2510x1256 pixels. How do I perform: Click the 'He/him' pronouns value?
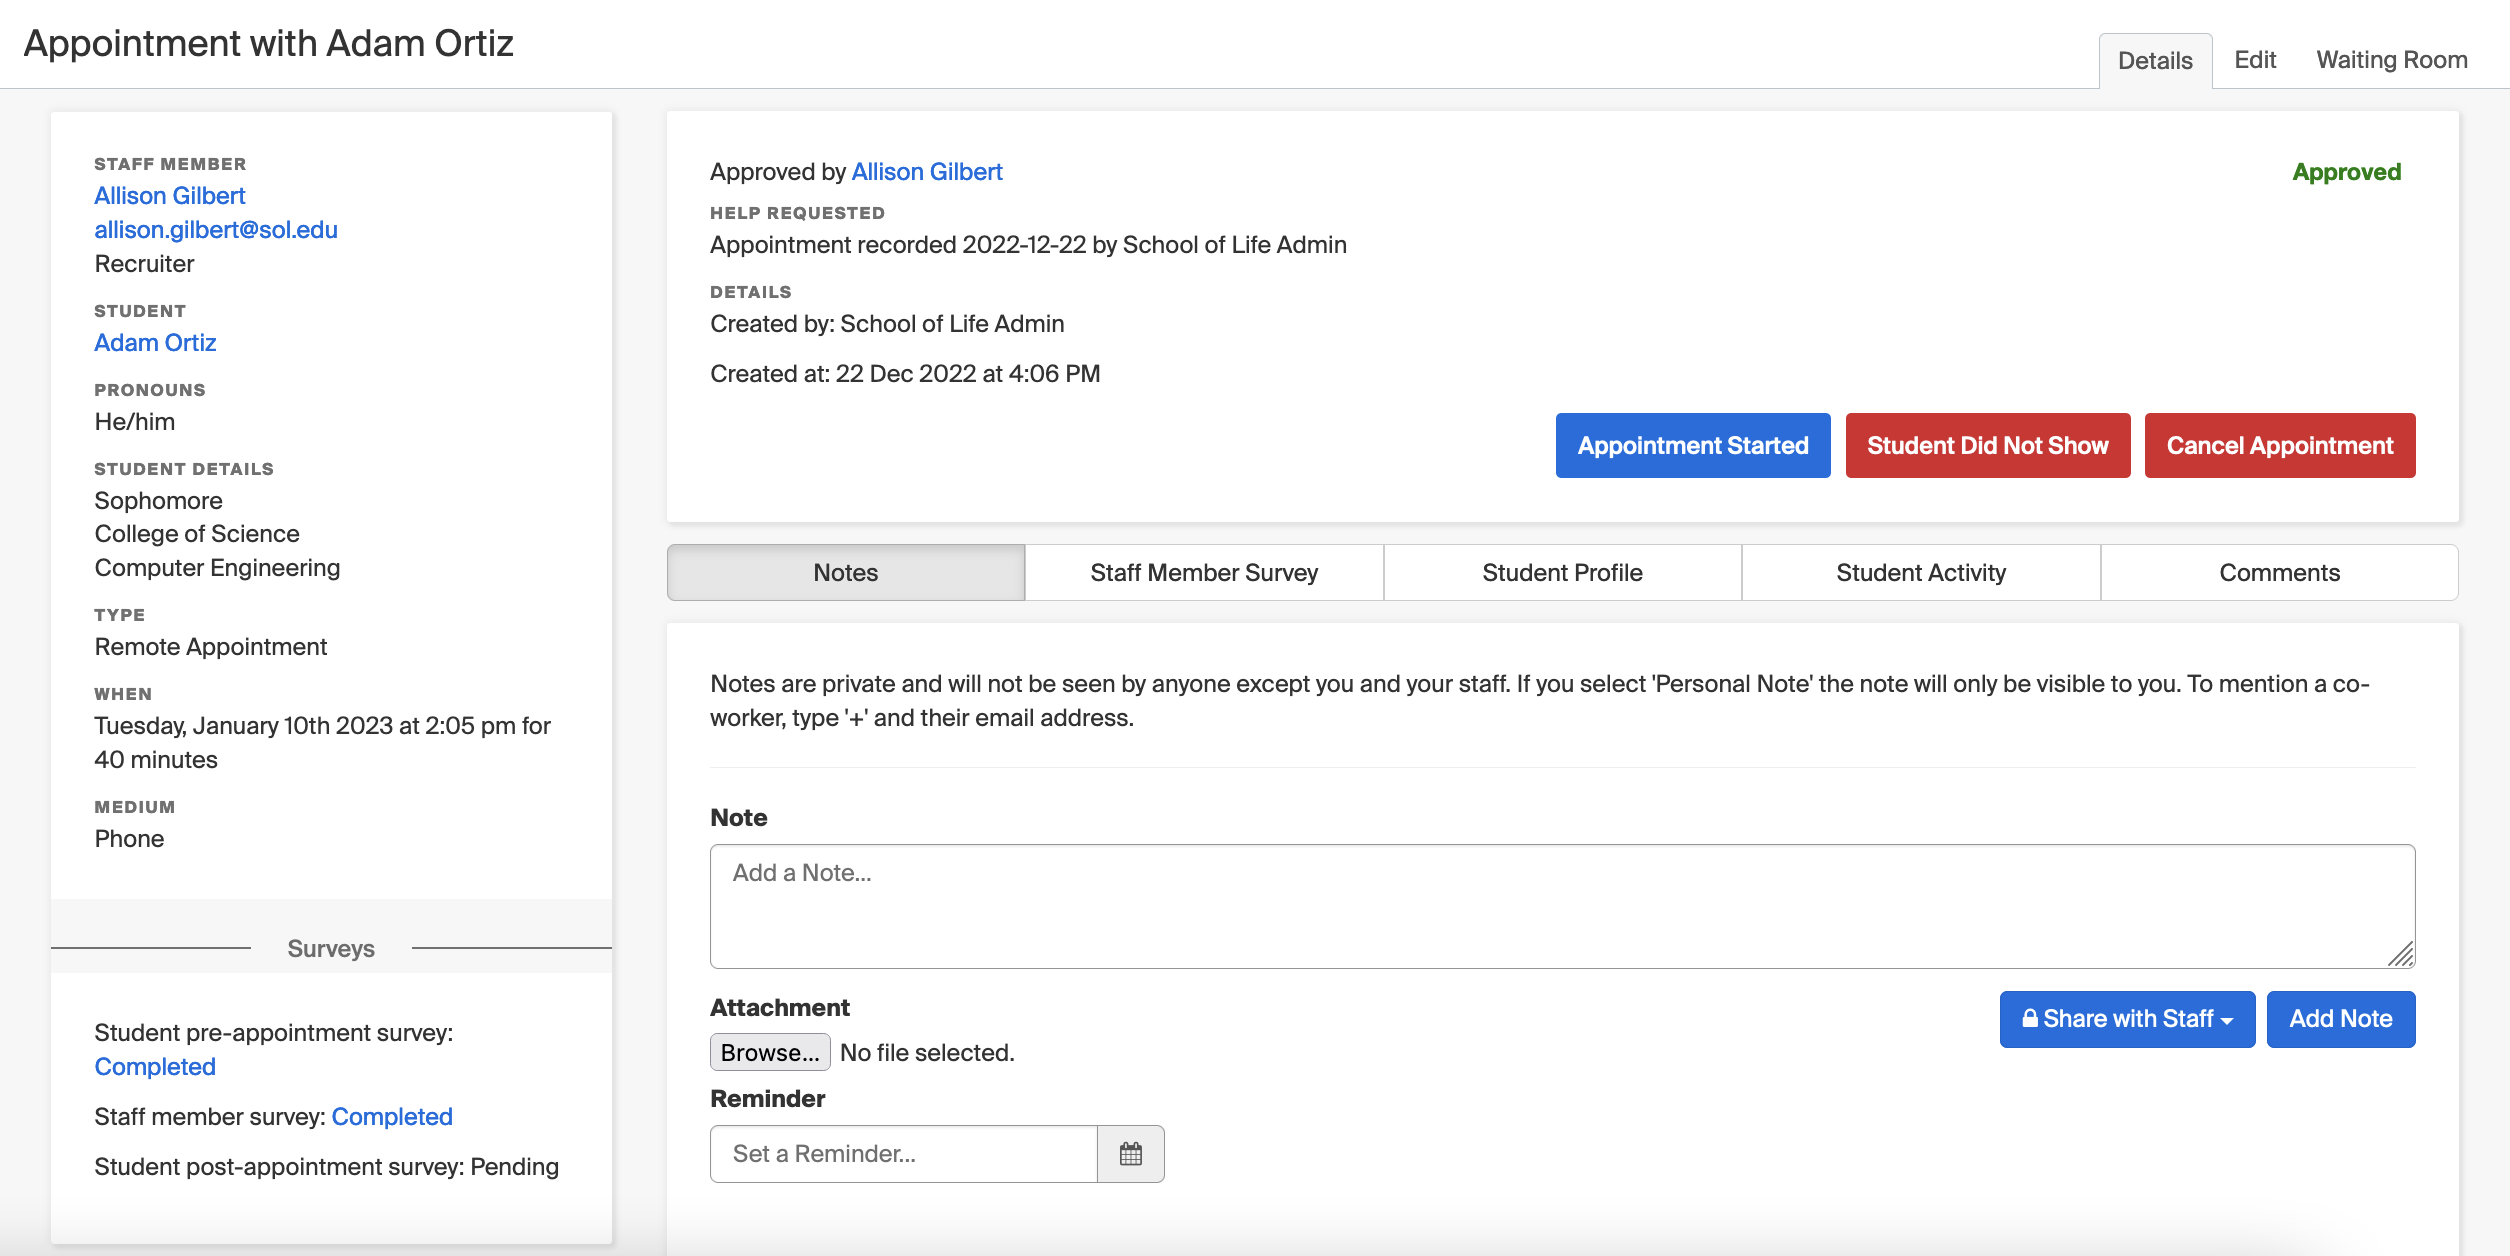click(135, 421)
